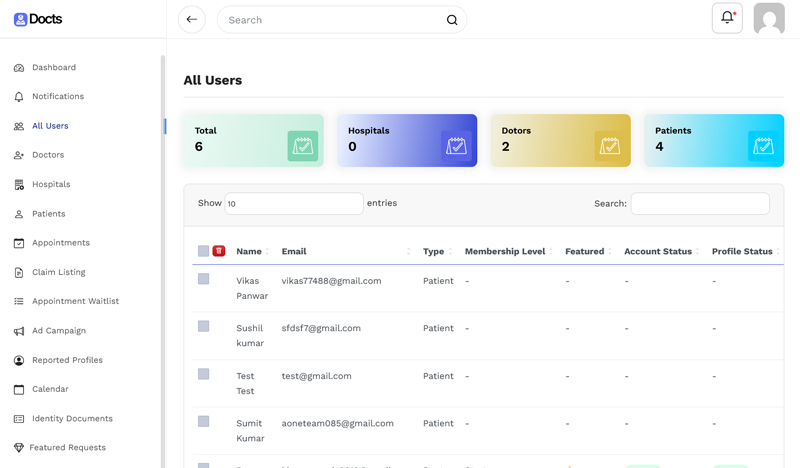Click the Identity Documents card icon
Viewport: 800px width, 468px height.
point(19,419)
